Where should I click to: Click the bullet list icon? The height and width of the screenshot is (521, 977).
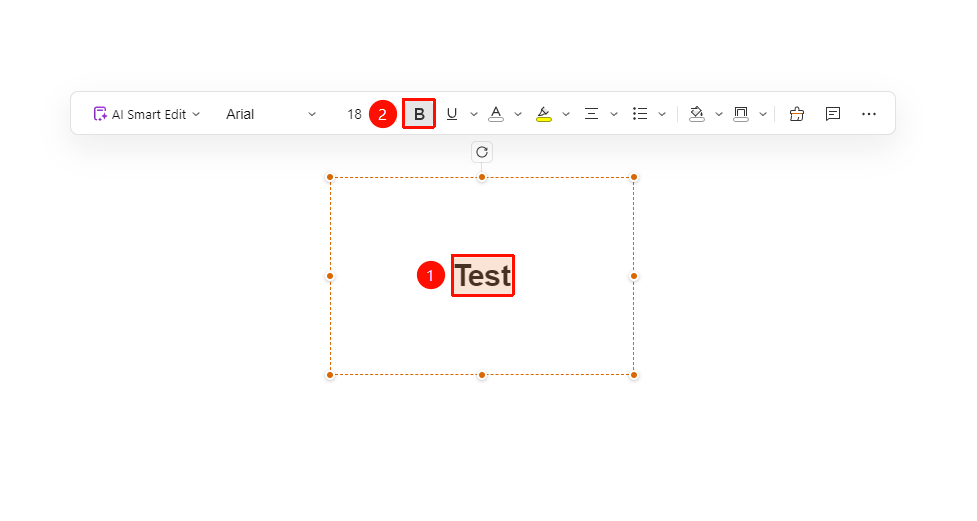point(640,114)
